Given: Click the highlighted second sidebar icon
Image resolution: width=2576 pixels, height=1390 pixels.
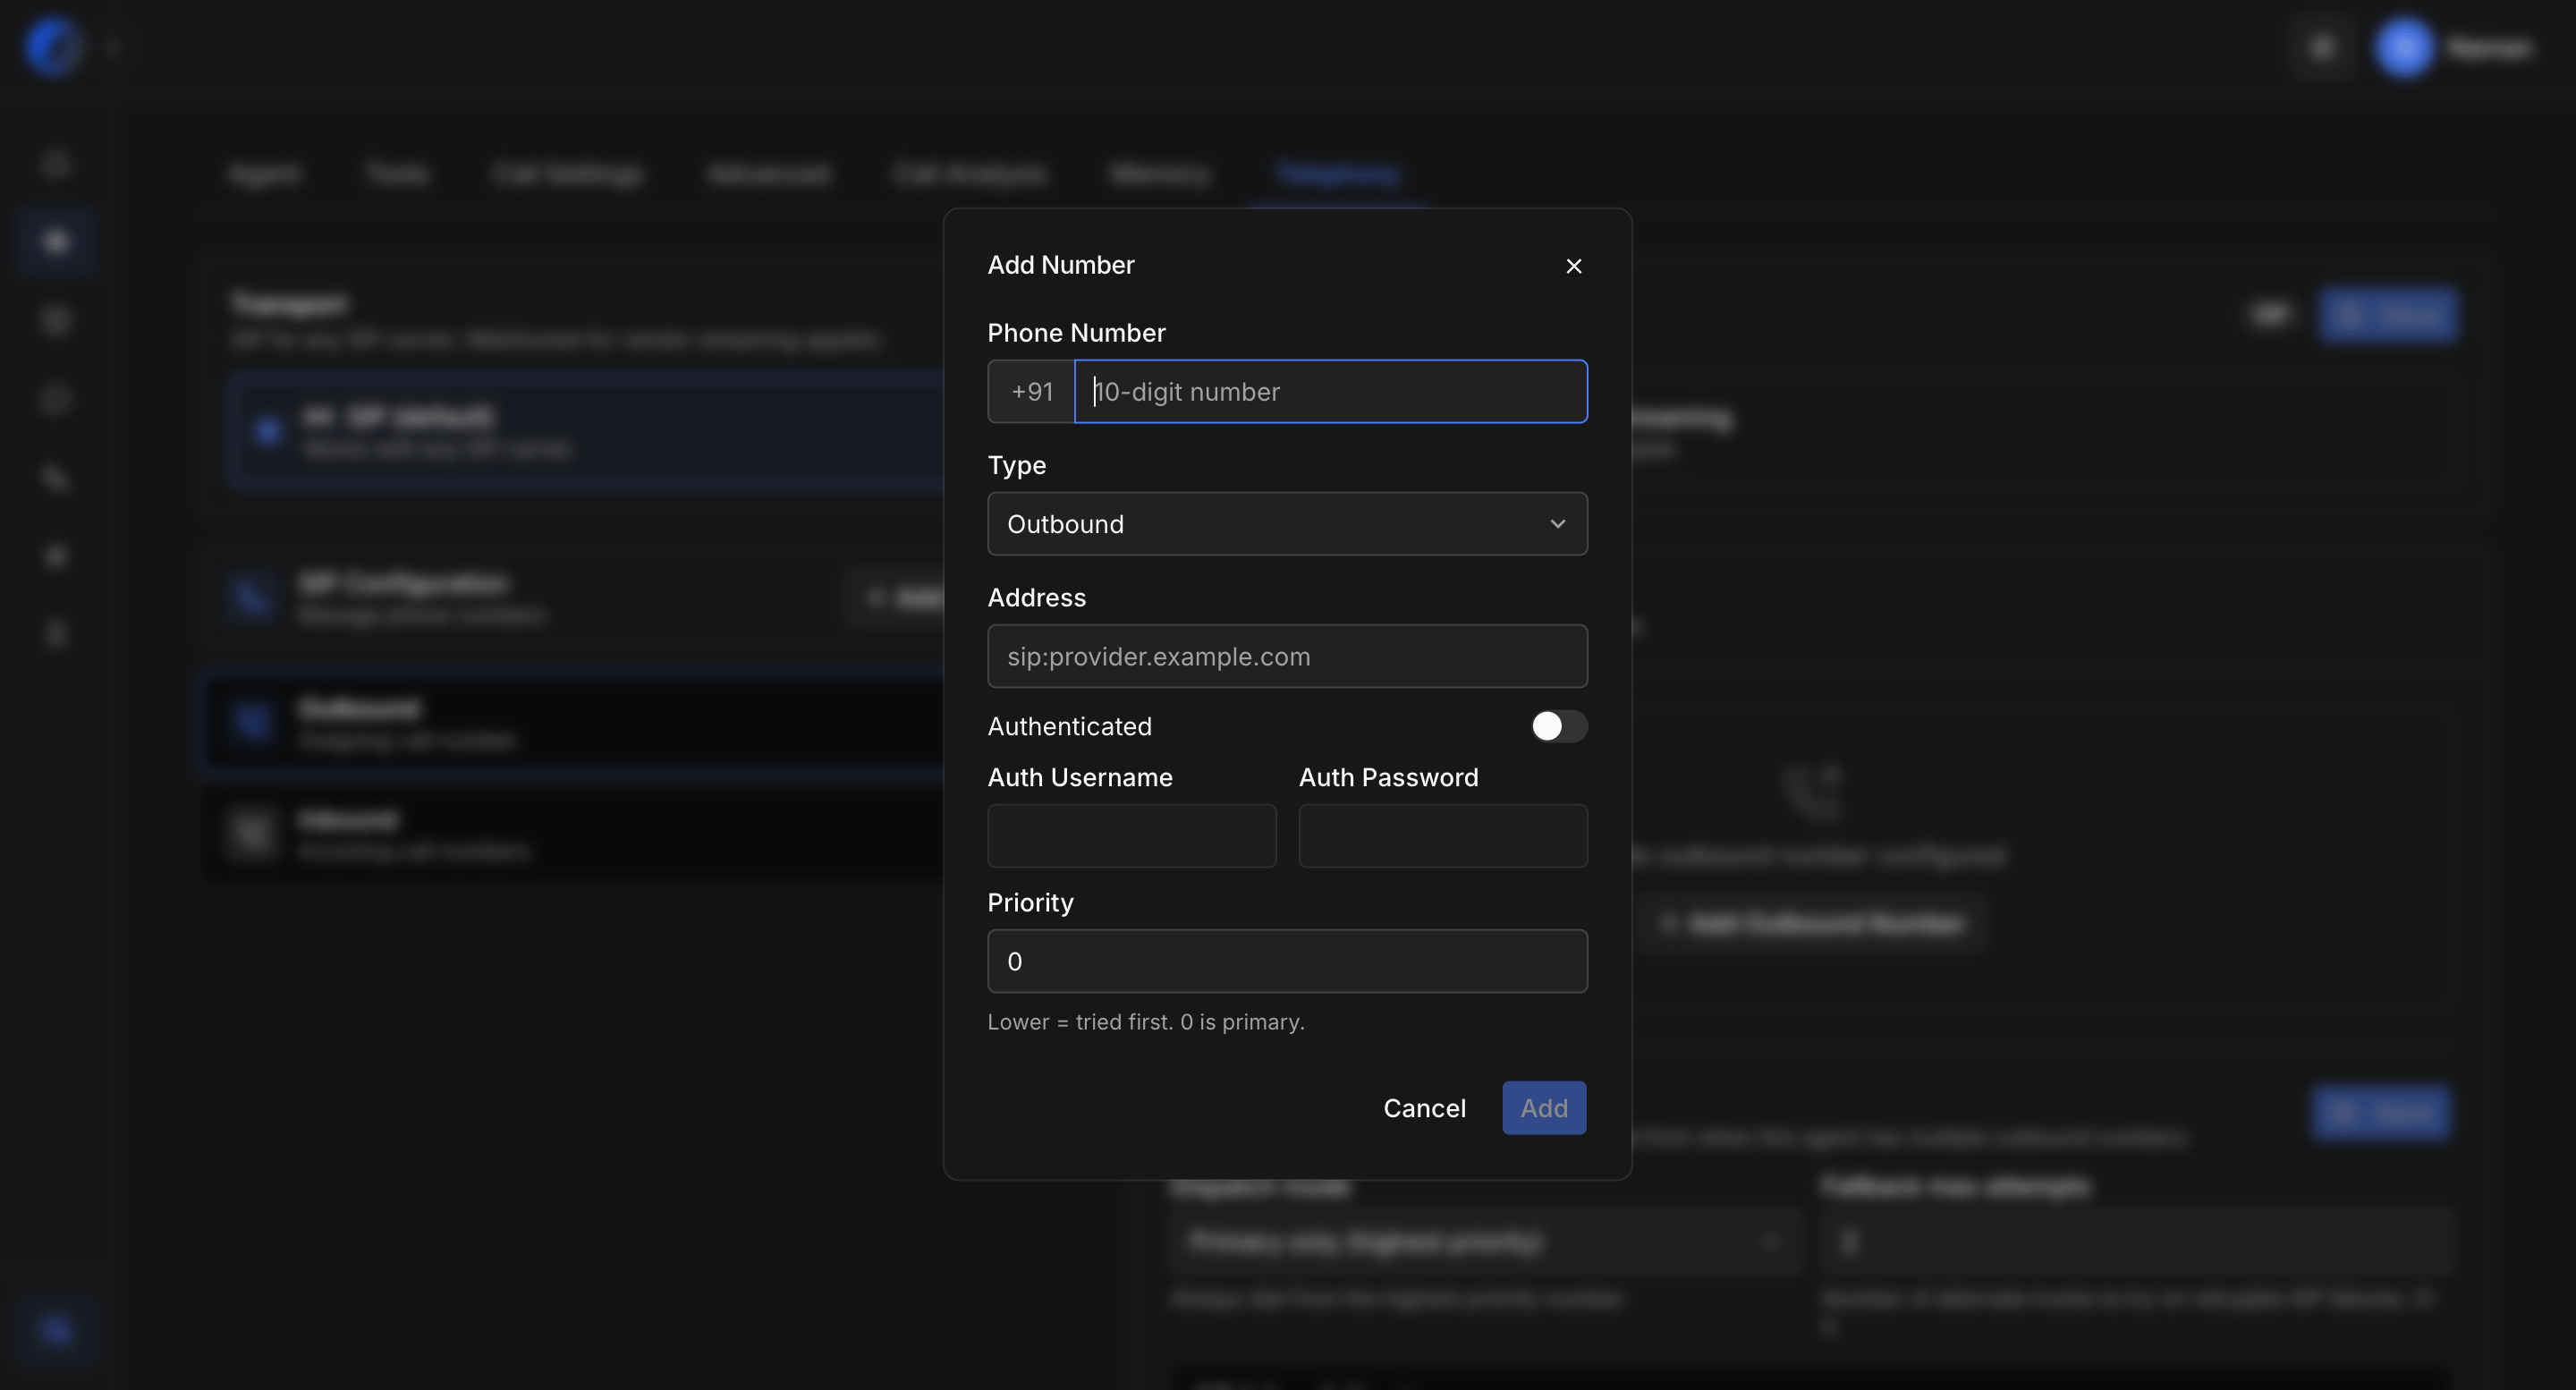Looking at the screenshot, I should tap(56, 241).
